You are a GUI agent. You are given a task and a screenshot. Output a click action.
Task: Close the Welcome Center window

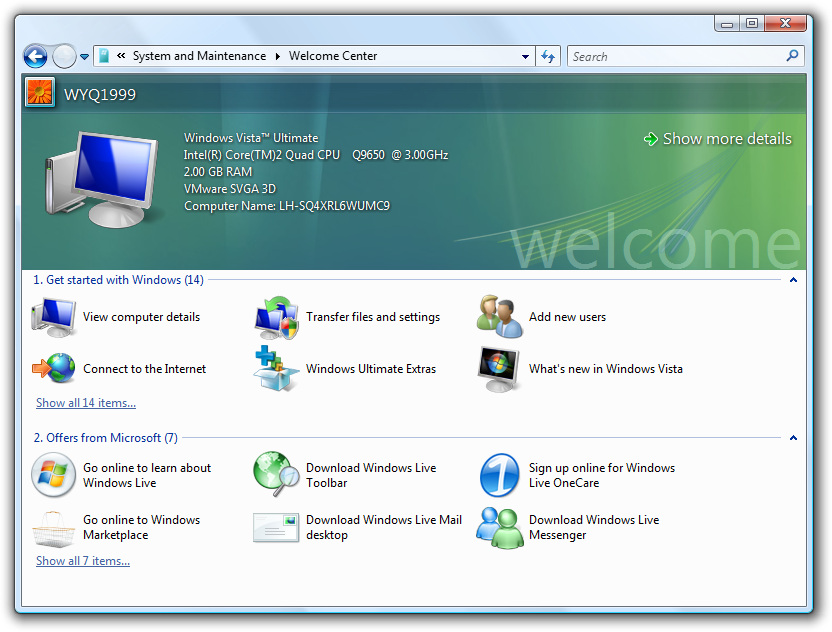(x=786, y=23)
